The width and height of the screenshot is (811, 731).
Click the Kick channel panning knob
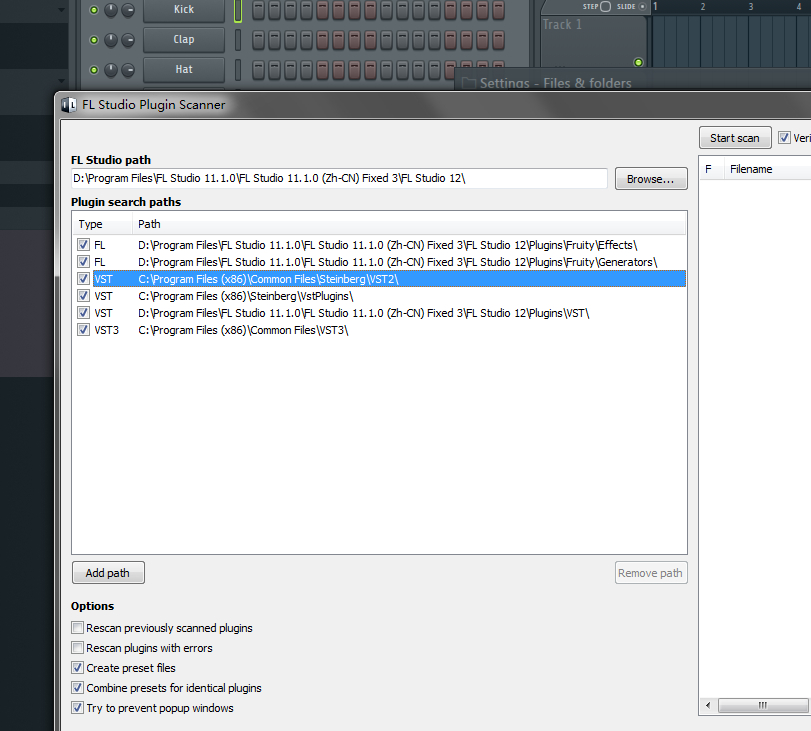[111, 10]
